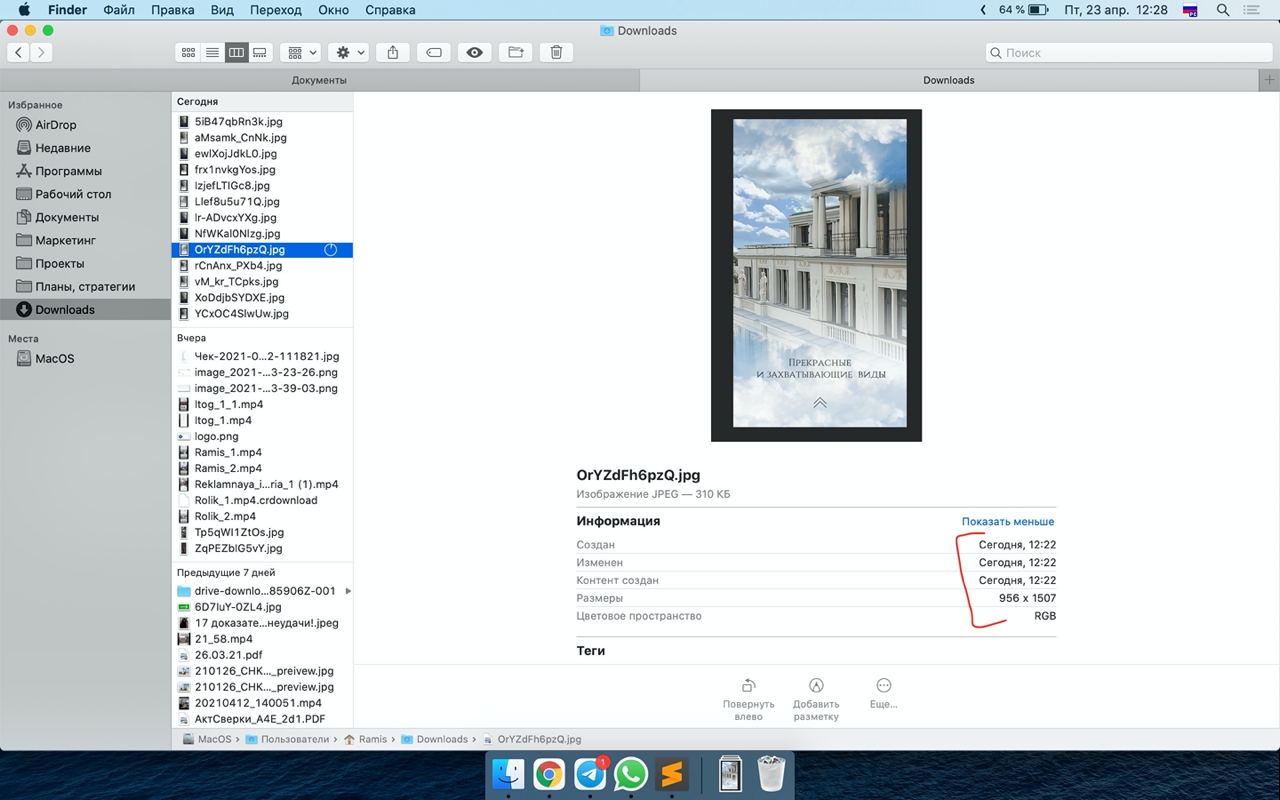Click MacOS in the path bar
1280x800 pixels.
(207, 740)
